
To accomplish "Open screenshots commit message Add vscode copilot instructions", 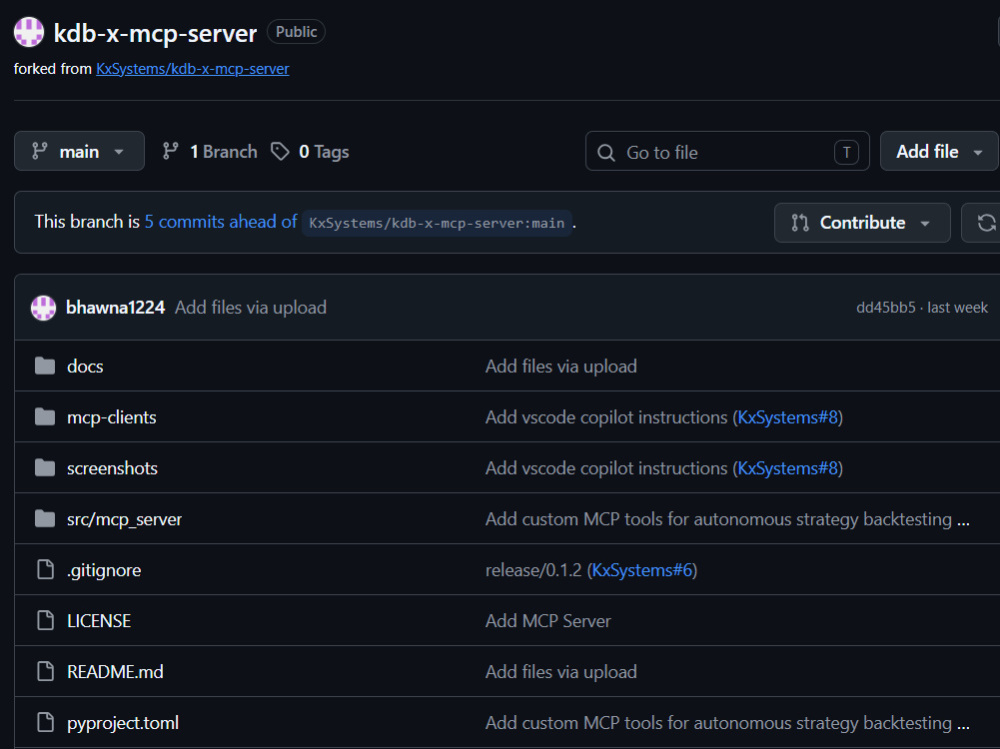I will tap(606, 468).
